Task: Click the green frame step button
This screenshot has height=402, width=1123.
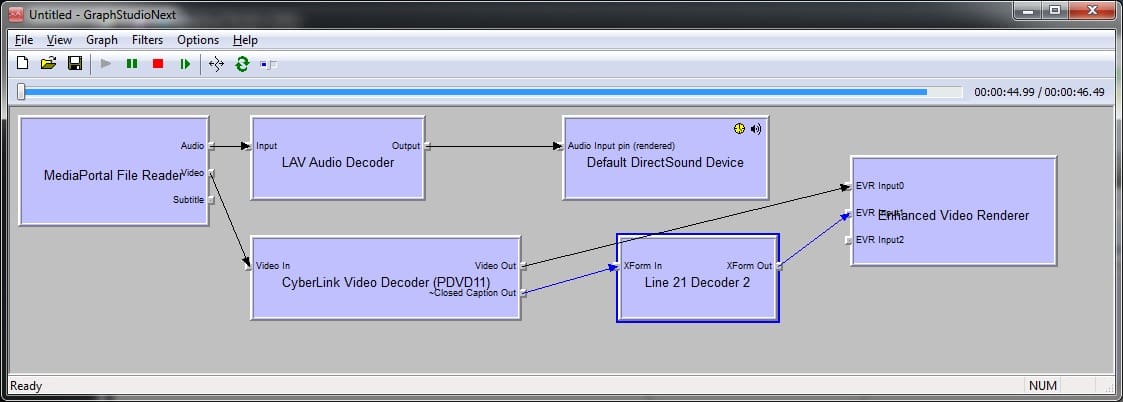Action: pyautogui.click(x=185, y=64)
